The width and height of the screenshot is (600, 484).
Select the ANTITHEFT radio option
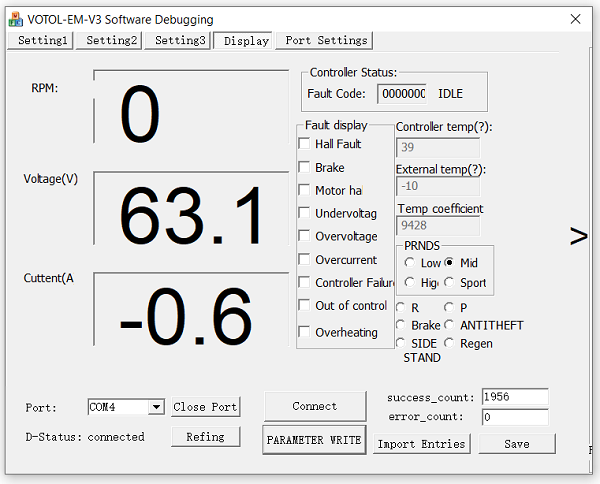coord(450,325)
